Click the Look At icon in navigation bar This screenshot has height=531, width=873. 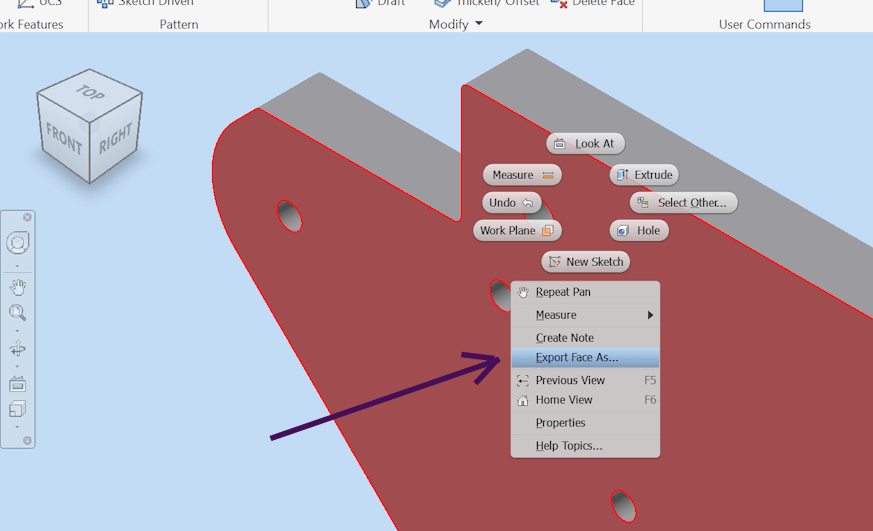(18, 383)
